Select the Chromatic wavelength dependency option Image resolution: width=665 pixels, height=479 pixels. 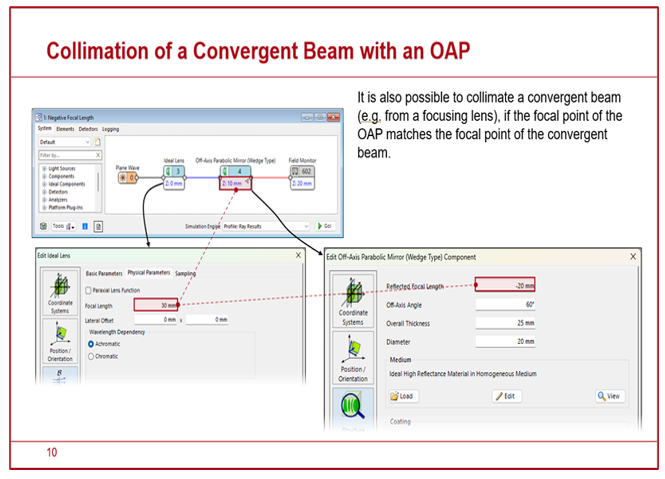[x=93, y=355]
